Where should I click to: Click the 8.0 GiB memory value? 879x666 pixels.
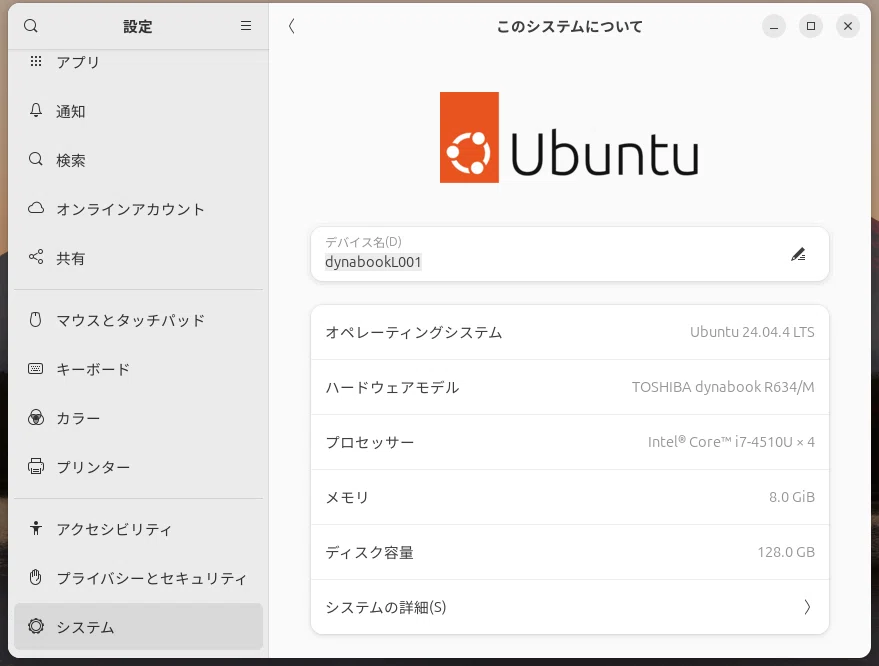[x=792, y=497]
